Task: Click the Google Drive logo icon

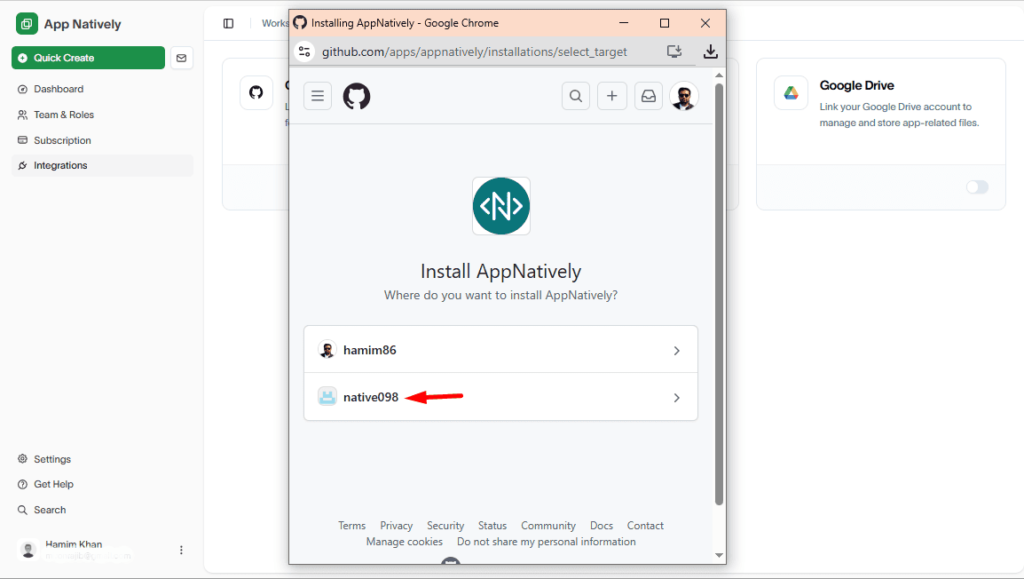Action: point(791,93)
